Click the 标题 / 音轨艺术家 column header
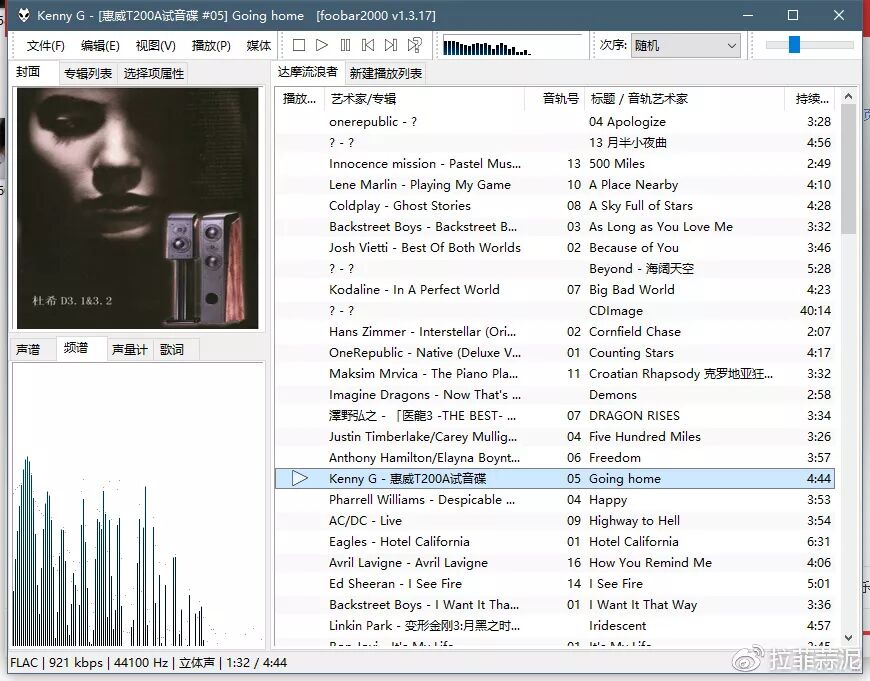The height and width of the screenshot is (681, 870). click(684, 99)
